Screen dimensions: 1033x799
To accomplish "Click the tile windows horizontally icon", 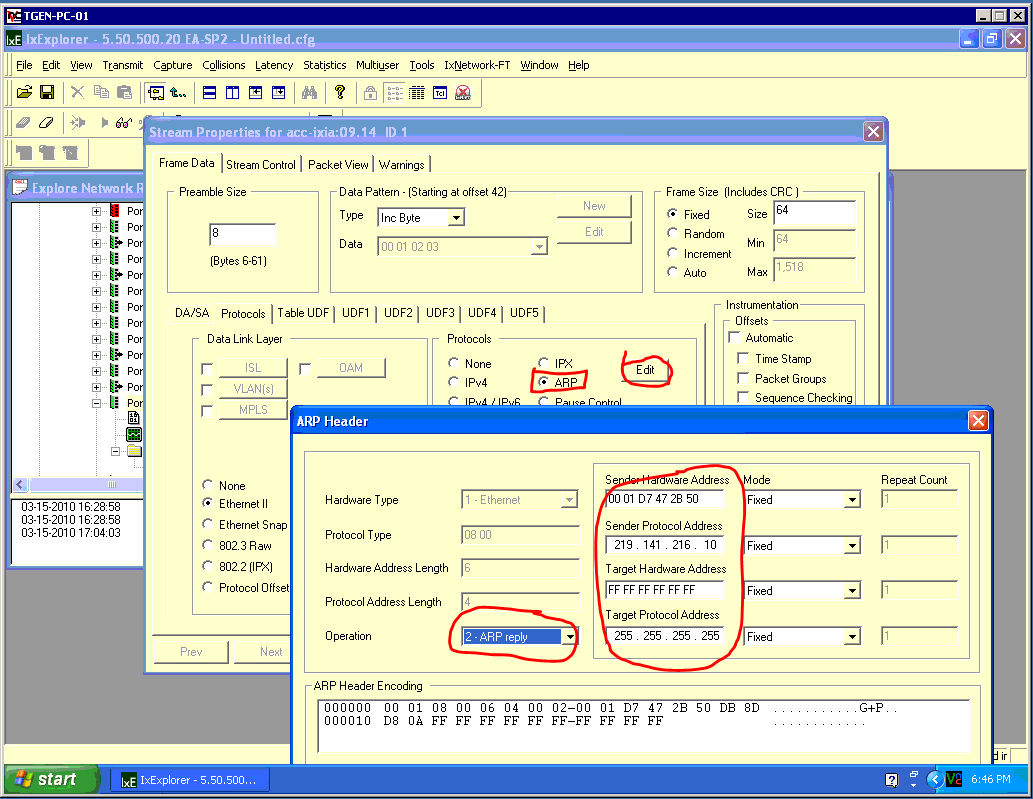I will (x=209, y=93).
